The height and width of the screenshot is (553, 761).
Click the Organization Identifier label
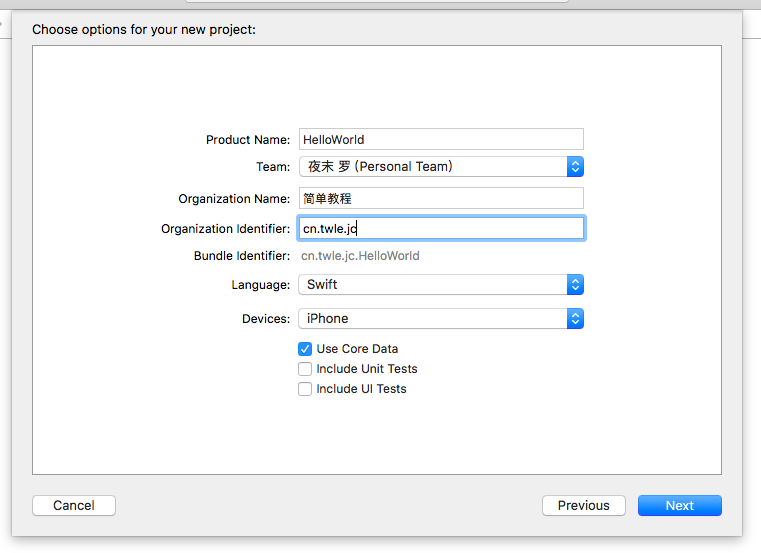point(225,229)
